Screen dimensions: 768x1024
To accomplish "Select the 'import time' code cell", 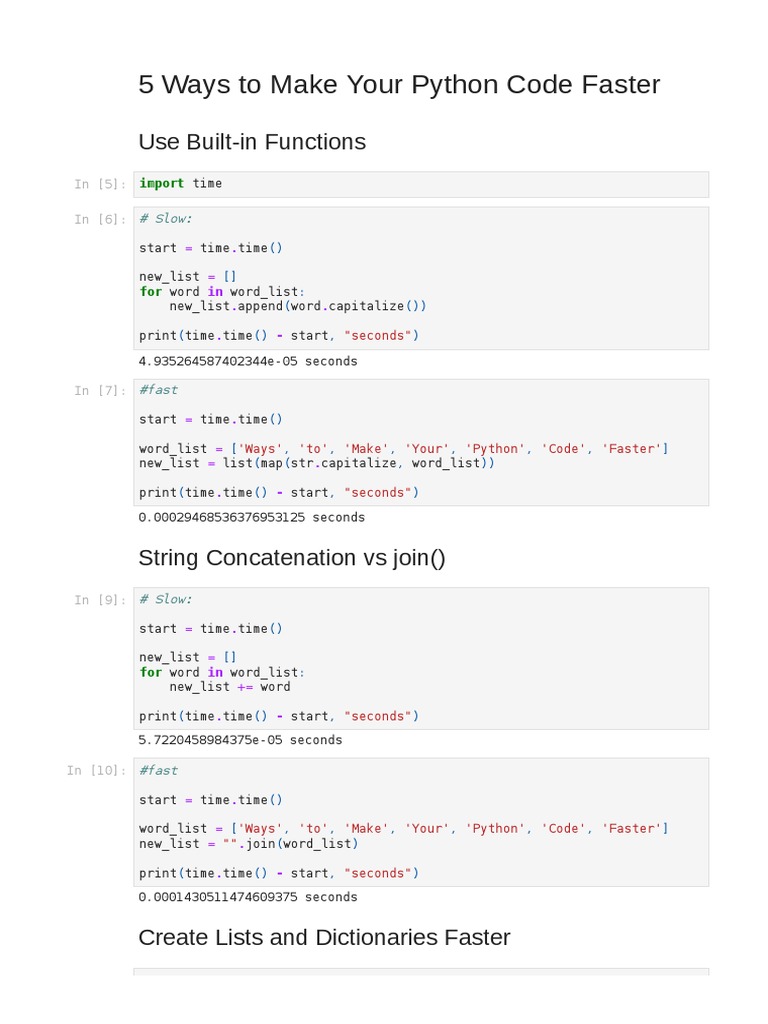I will click(x=420, y=184).
